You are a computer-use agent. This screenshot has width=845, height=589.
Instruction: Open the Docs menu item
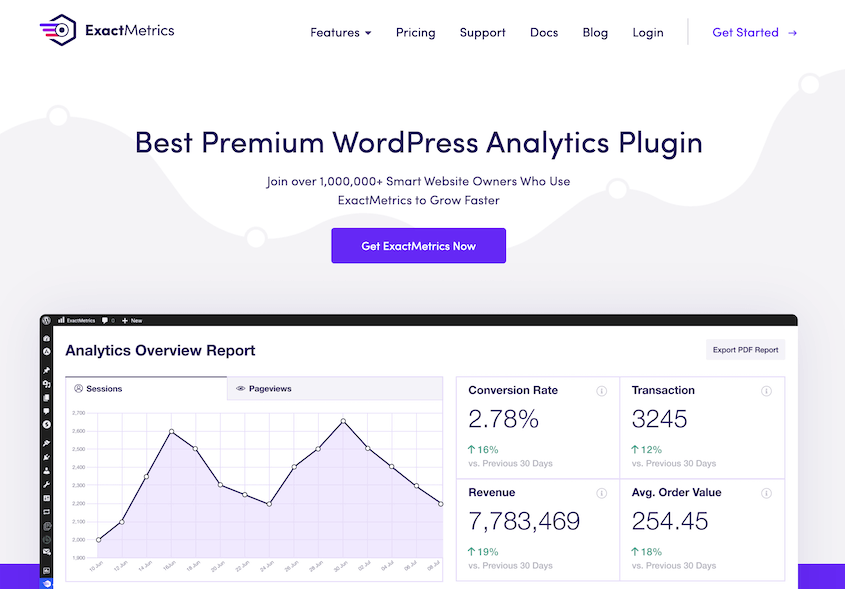[544, 33]
